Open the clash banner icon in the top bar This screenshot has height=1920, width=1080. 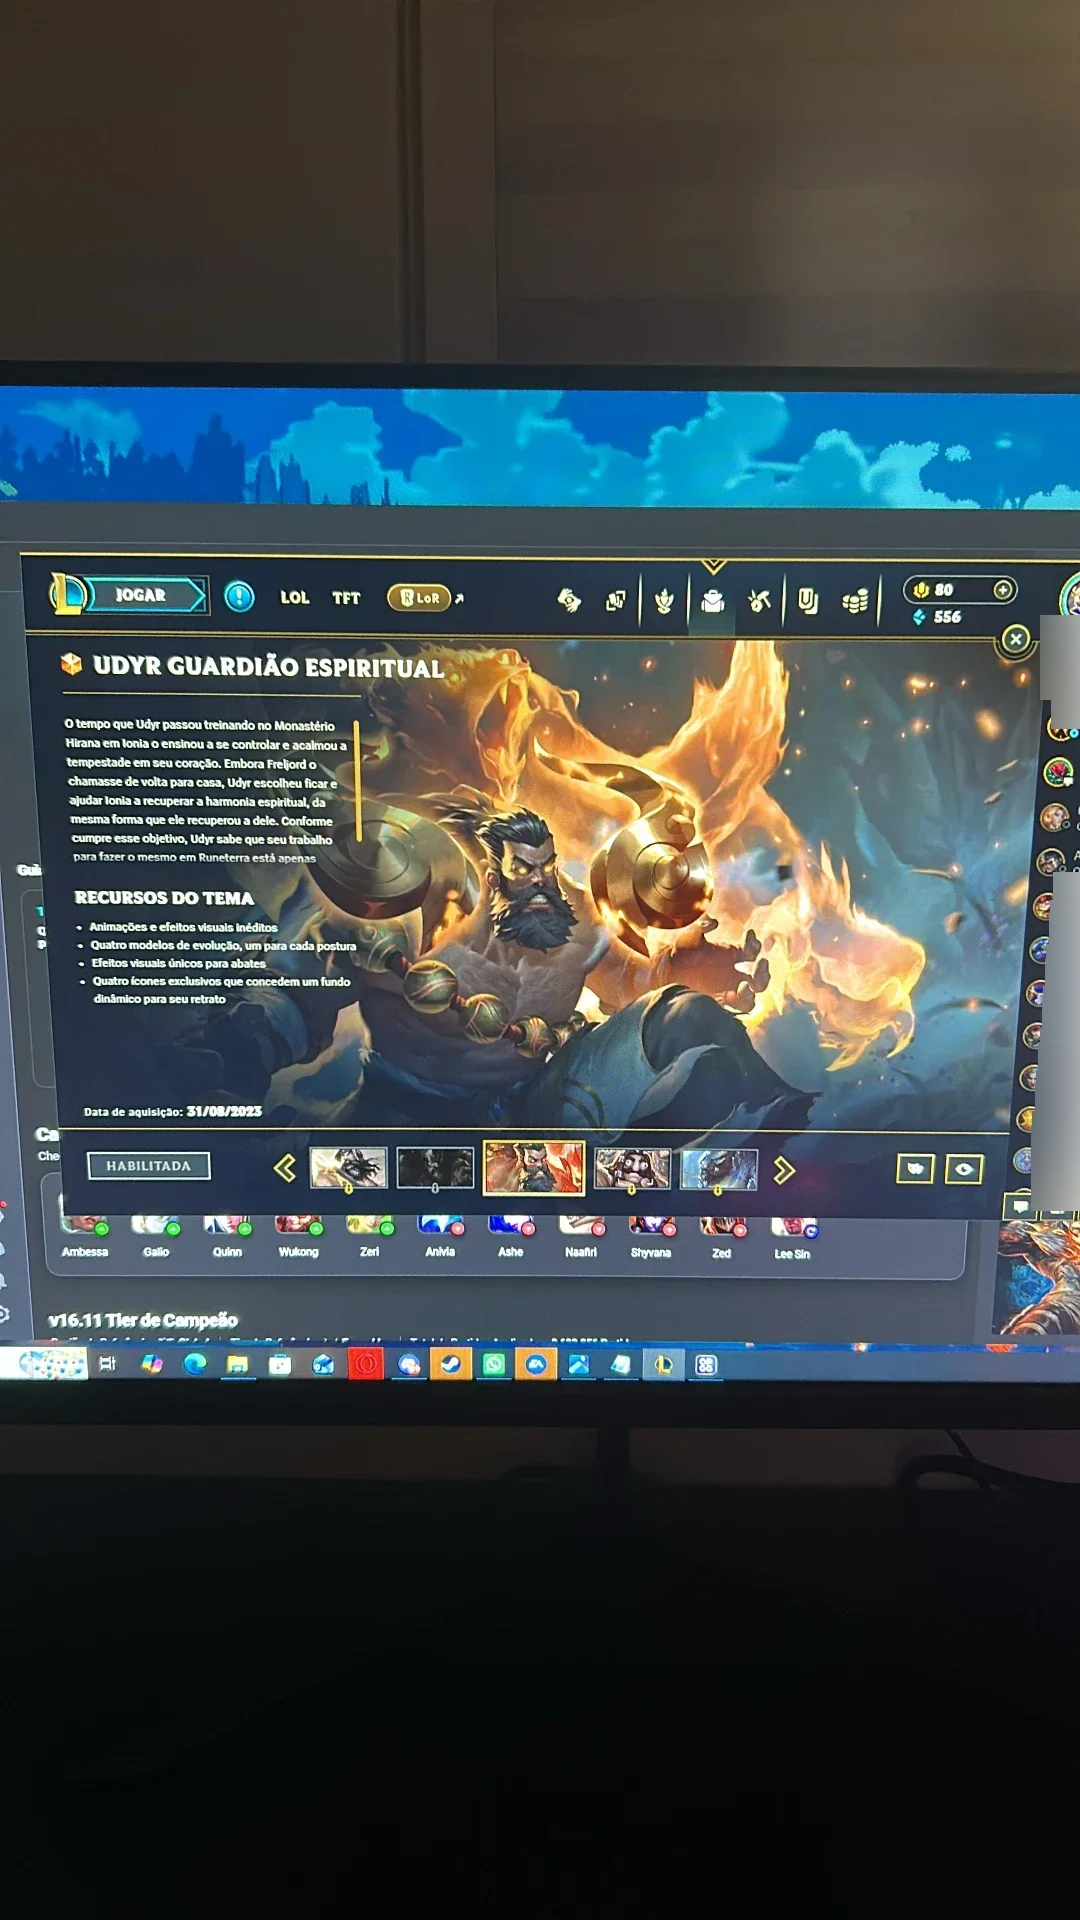tap(808, 601)
